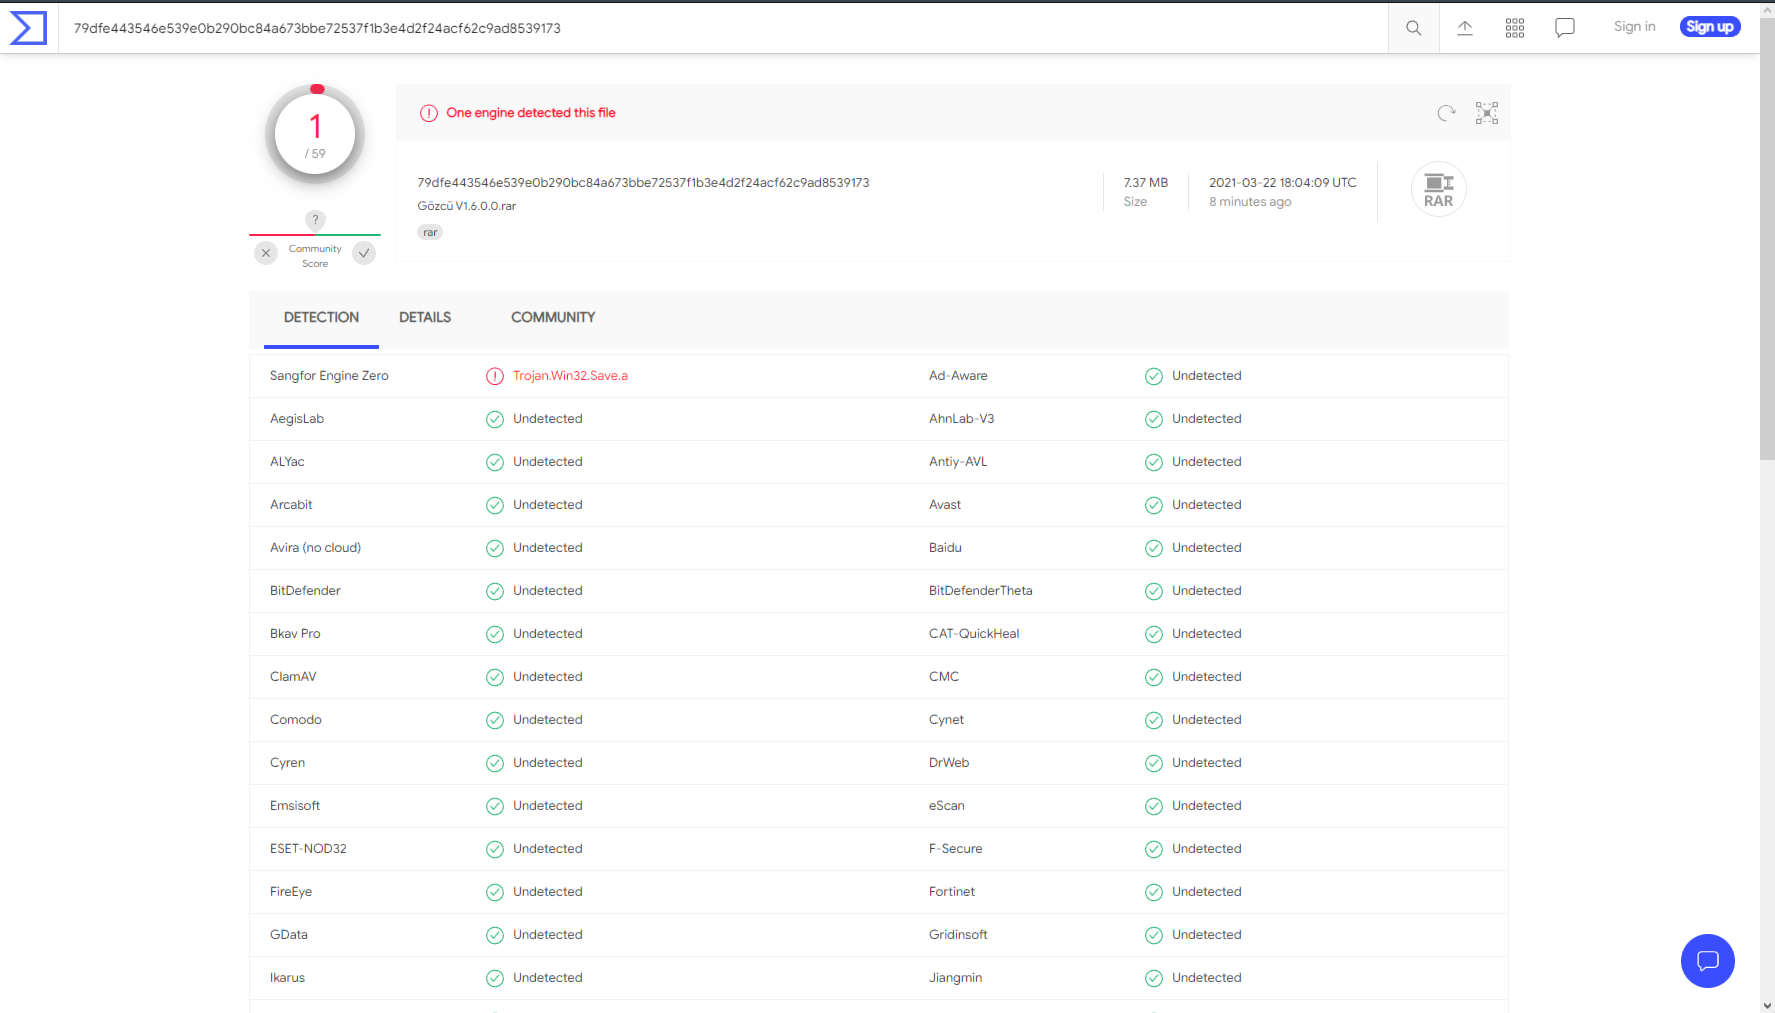
Task: Switch to the DETECTION tab
Action: 321,318
